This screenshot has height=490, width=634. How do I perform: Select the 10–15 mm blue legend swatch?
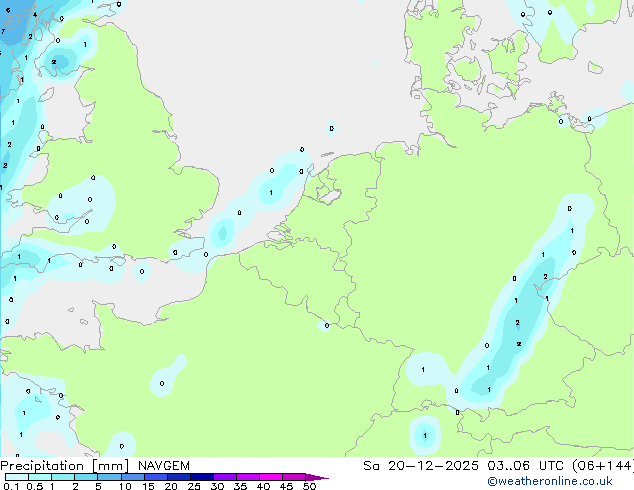coord(132,477)
